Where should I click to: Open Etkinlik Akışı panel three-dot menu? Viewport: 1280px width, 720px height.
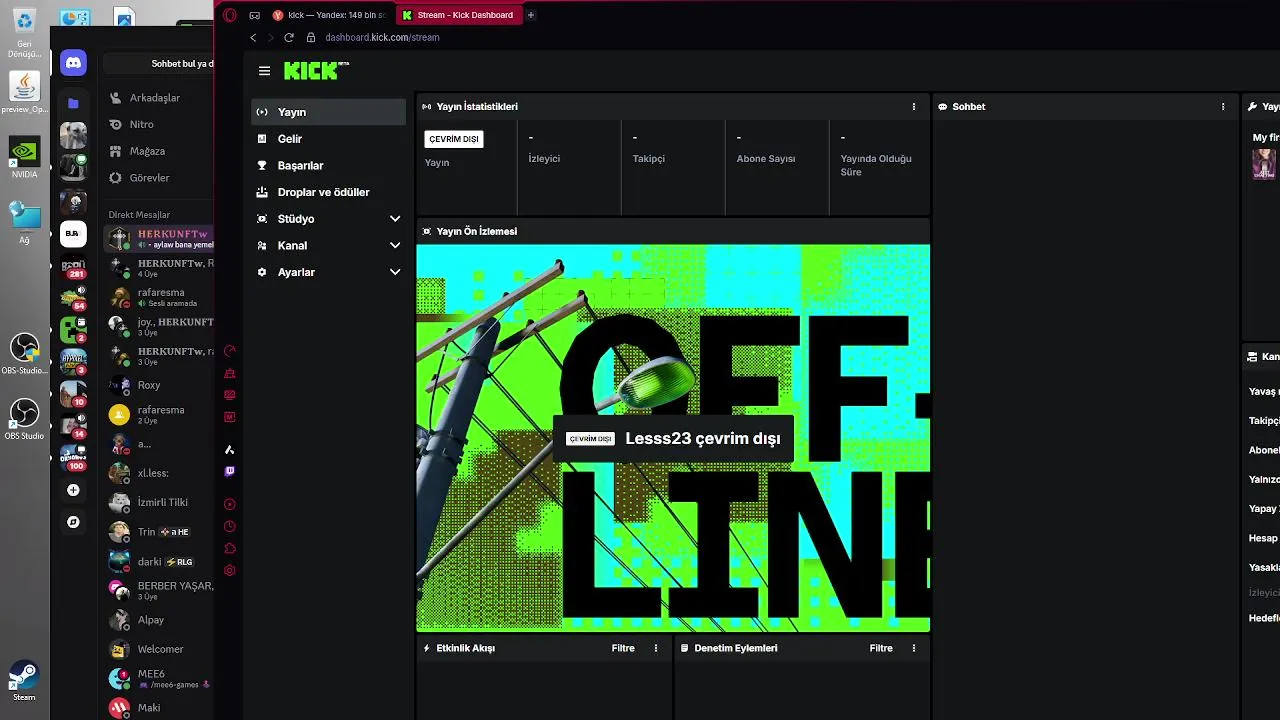[656, 648]
